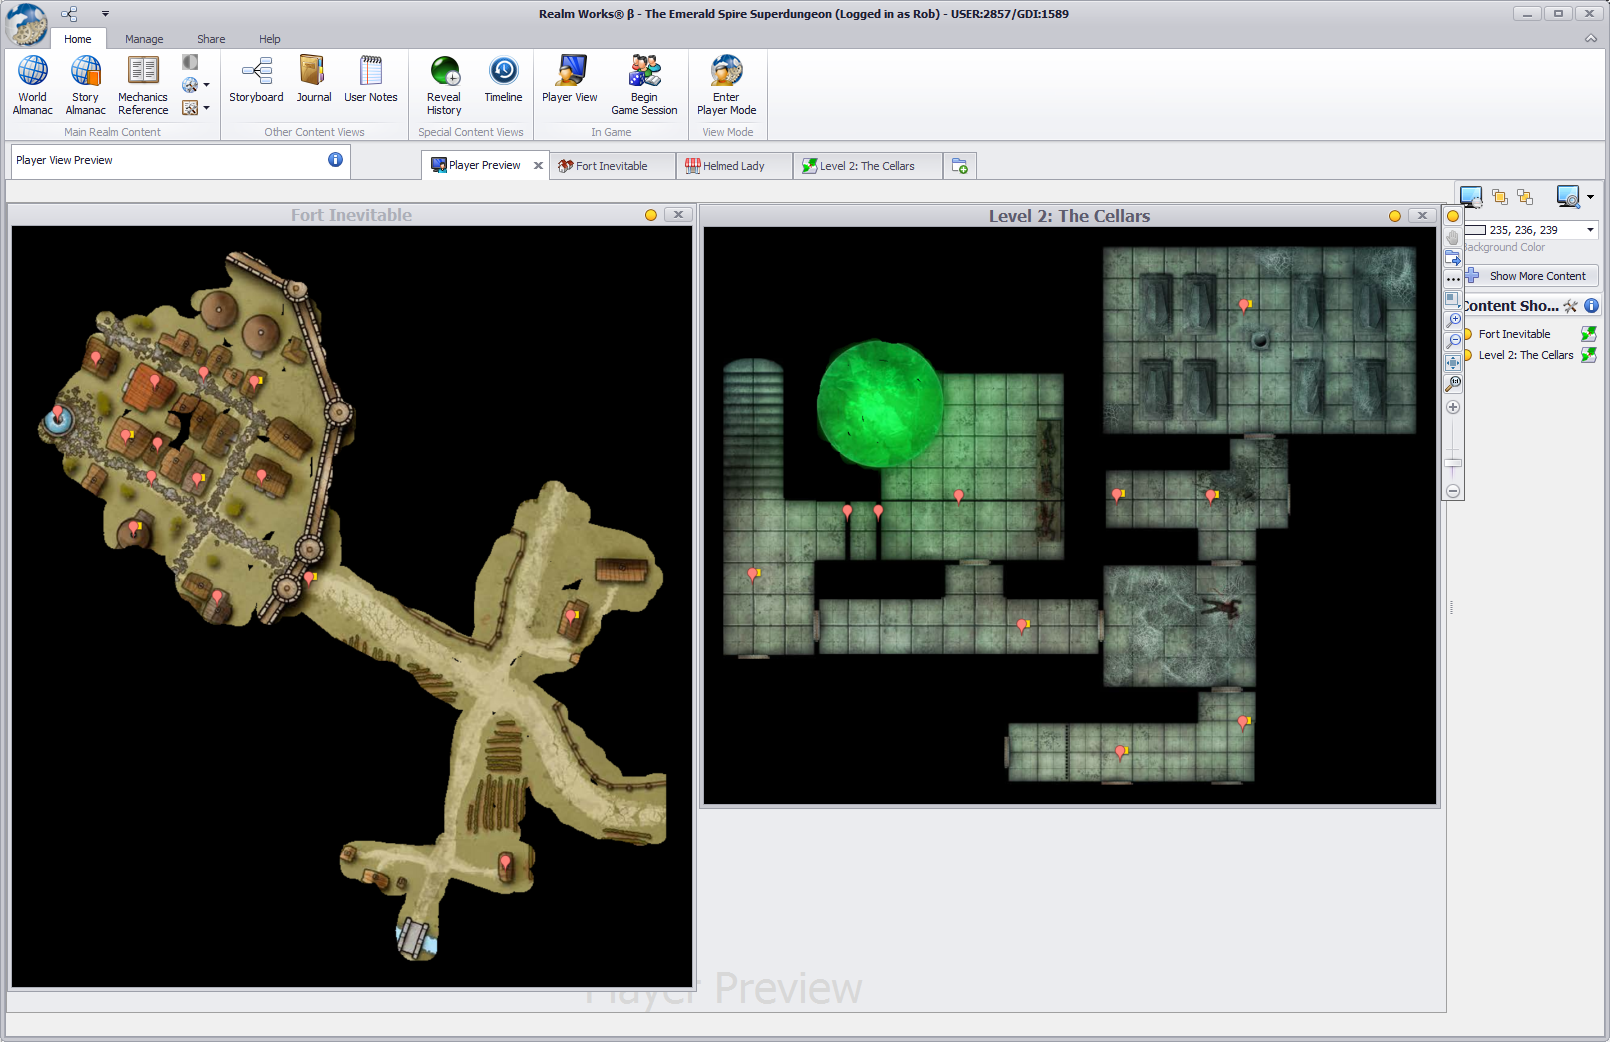1610x1042 pixels.
Task: Click the info icon beside Content Shown header
Action: 1591,306
